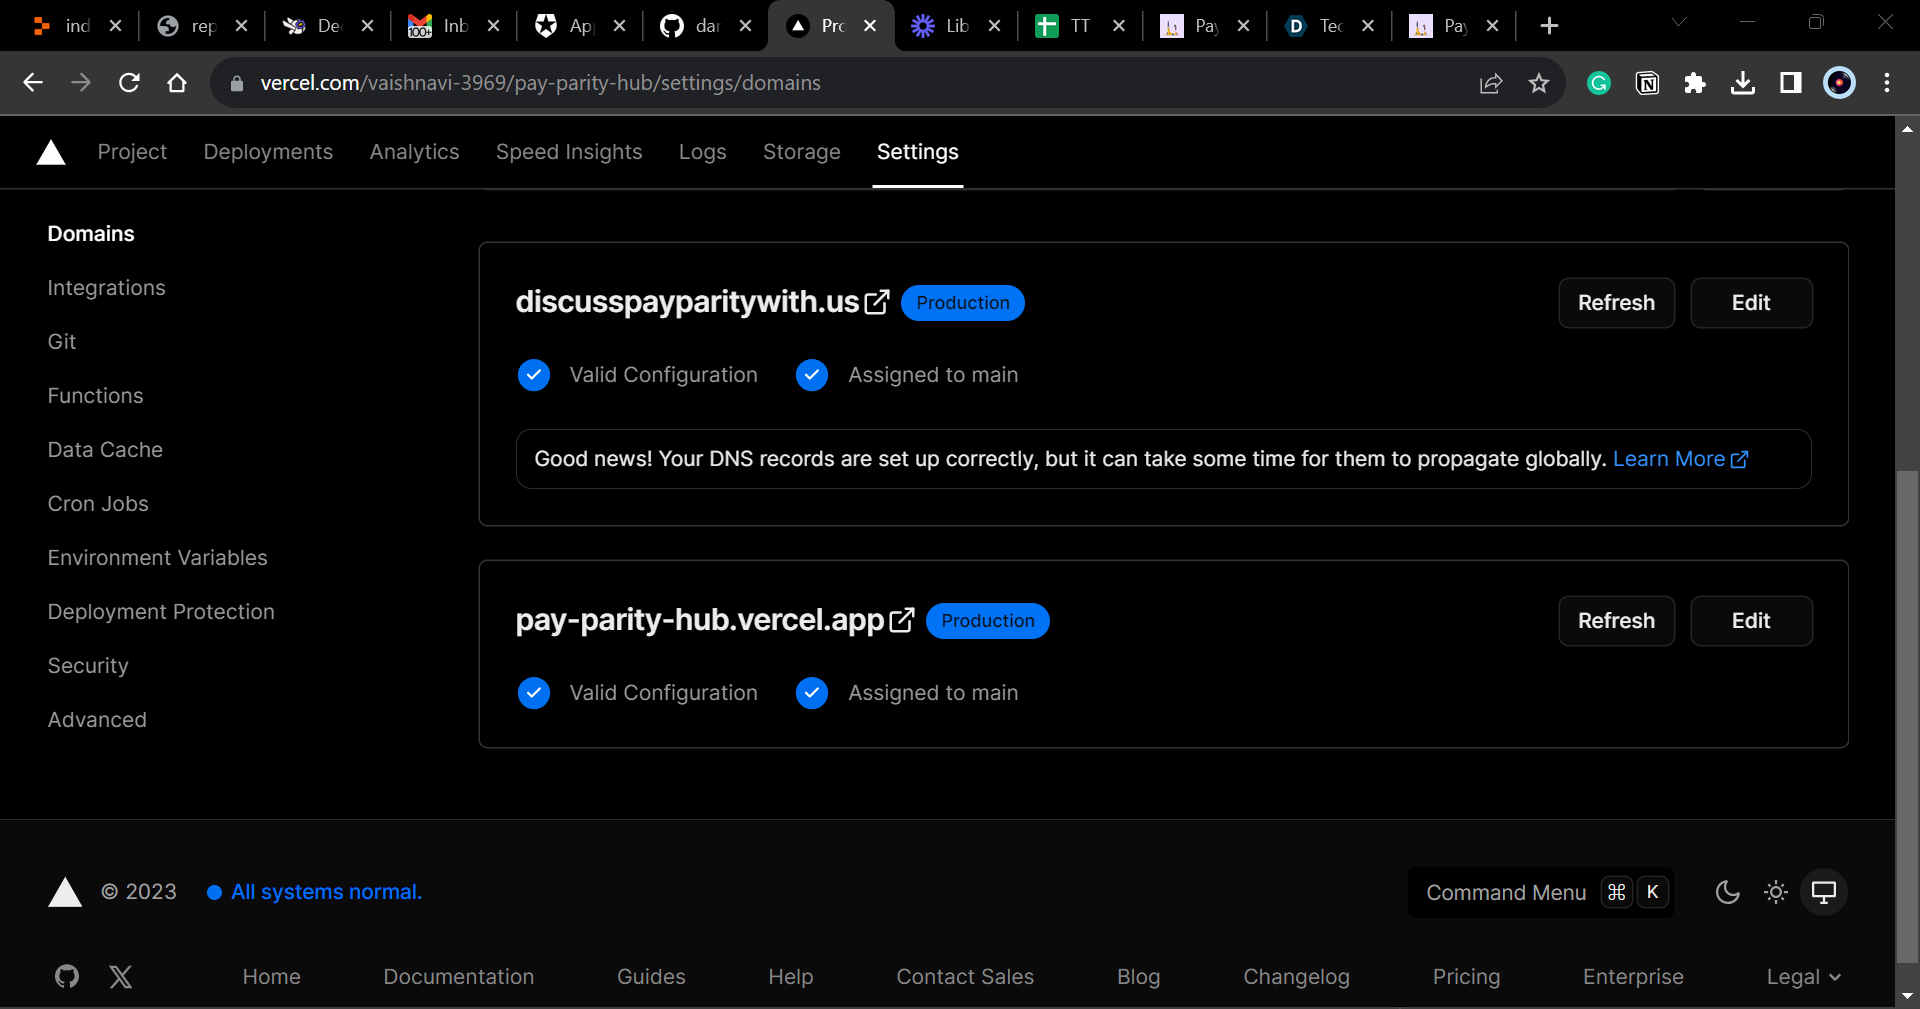Open external link icon beside pay-parity-hub.vercel.app
The height and width of the screenshot is (1009, 1920).
pos(902,620)
